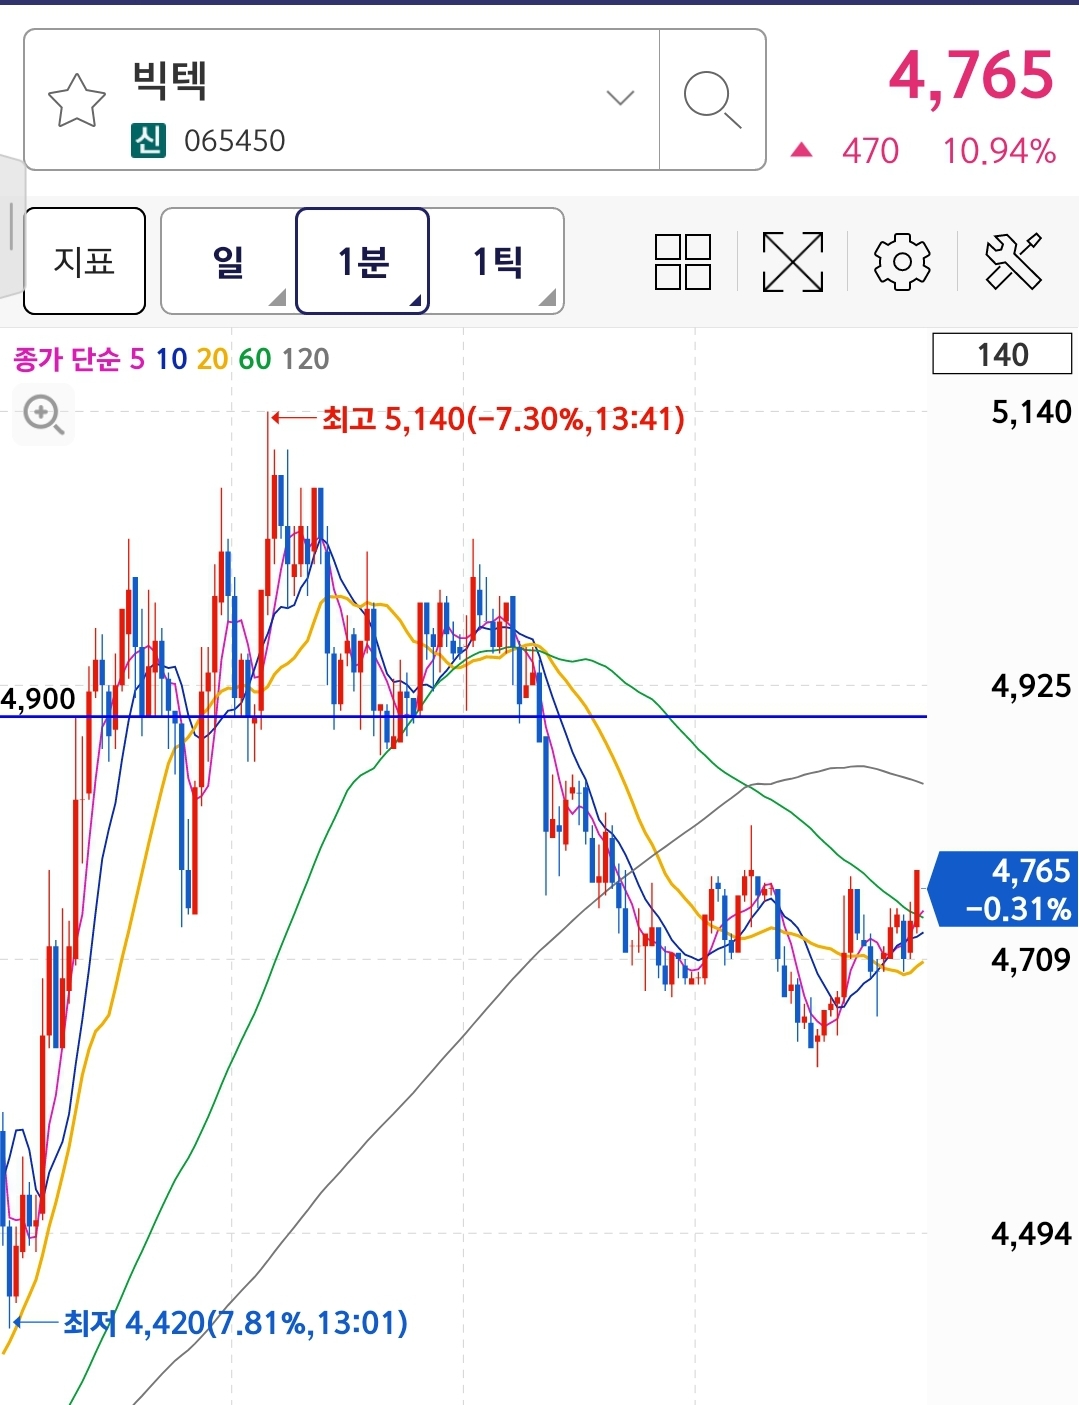This screenshot has height=1405, width=1079.
Task: Click the 신 badge beside stock code
Action: [x=148, y=140]
